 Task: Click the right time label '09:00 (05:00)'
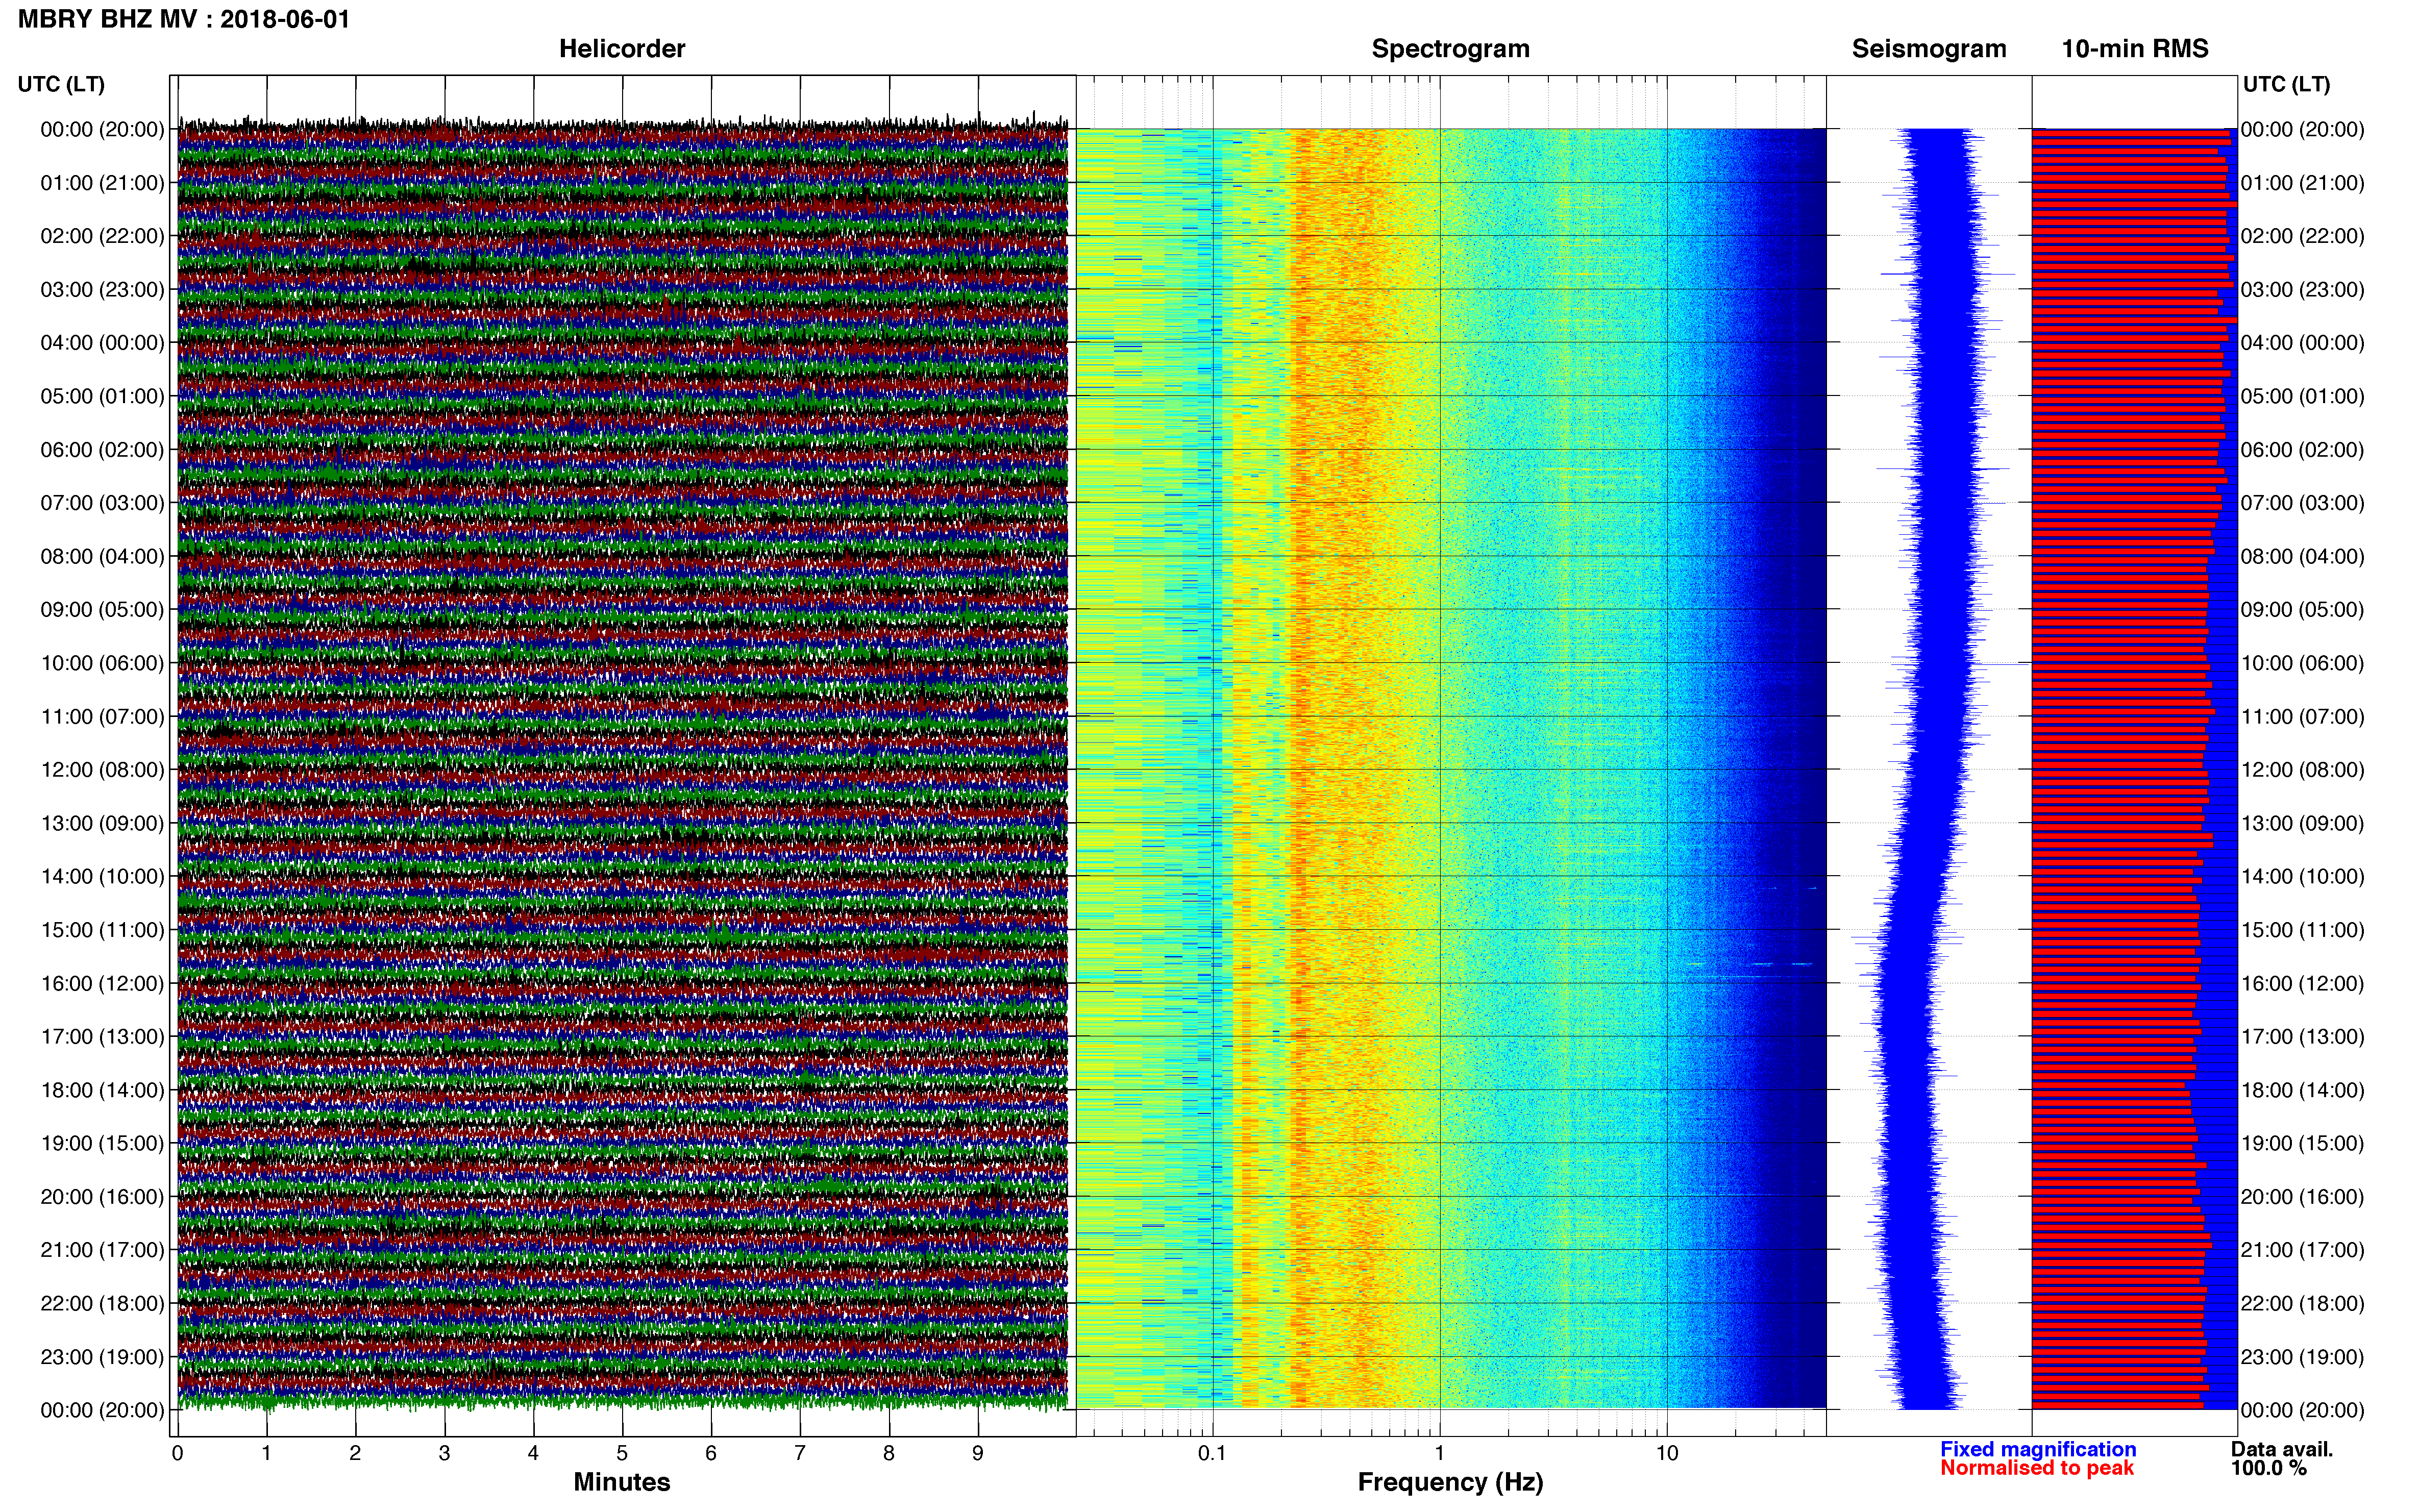coord(2302,610)
